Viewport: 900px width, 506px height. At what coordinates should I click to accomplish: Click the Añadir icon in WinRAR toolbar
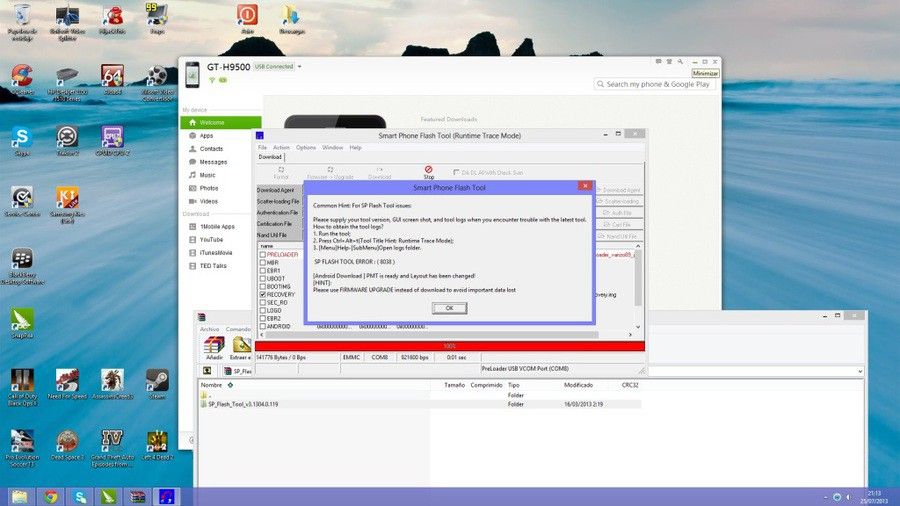click(214, 347)
